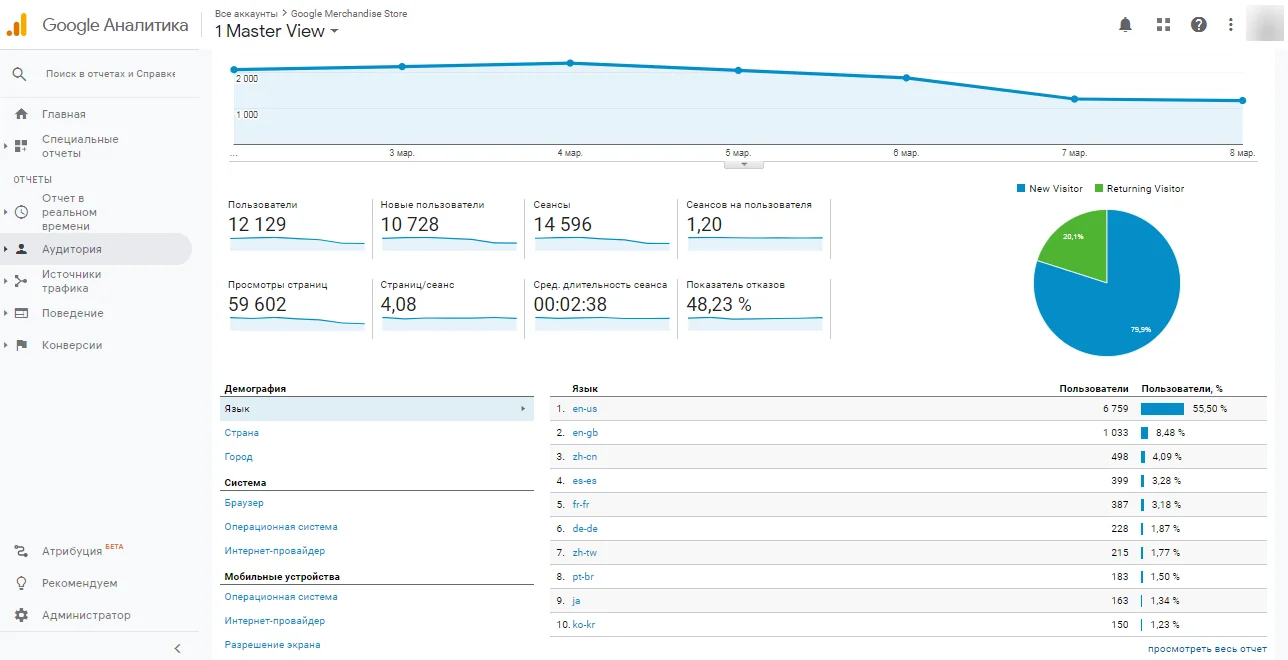Open the help question mark icon

[1199, 25]
